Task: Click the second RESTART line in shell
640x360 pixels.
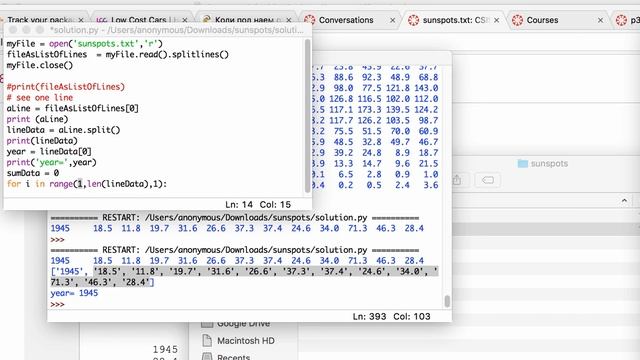Action: 235,250
